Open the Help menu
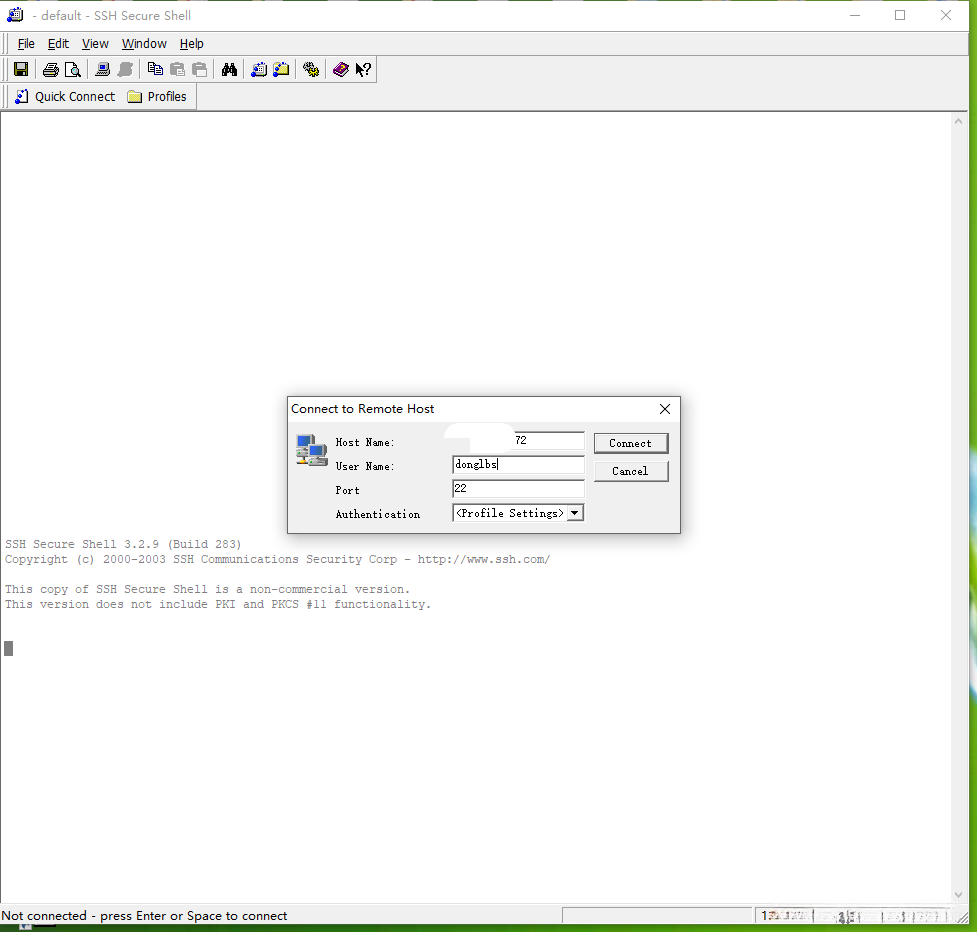The height and width of the screenshot is (932, 977). 191,44
